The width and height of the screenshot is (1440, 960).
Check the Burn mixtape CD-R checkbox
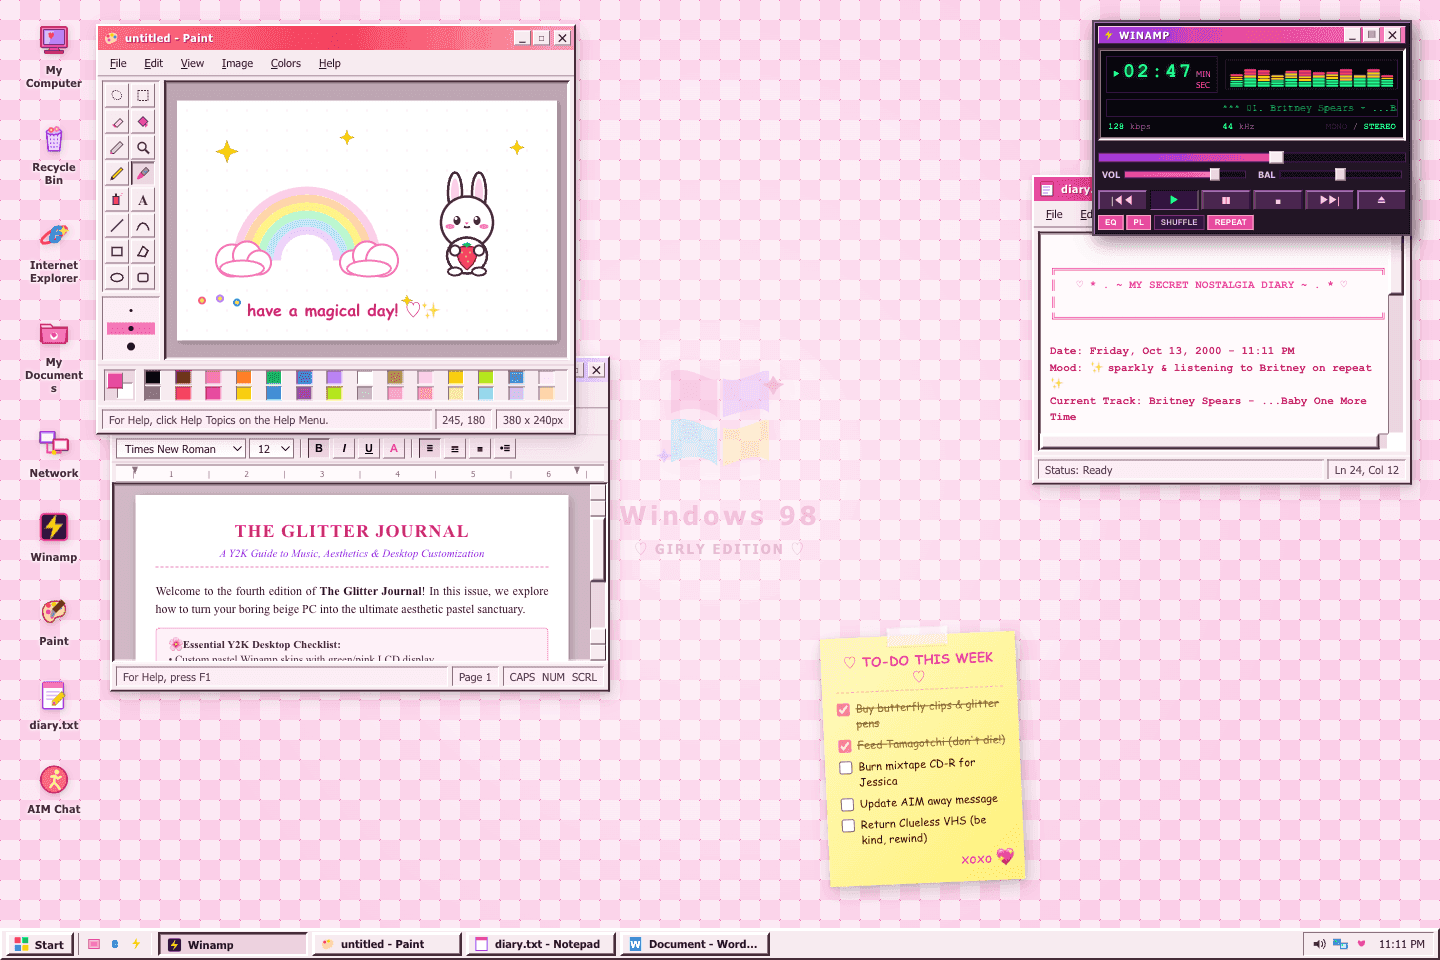click(x=846, y=768)
